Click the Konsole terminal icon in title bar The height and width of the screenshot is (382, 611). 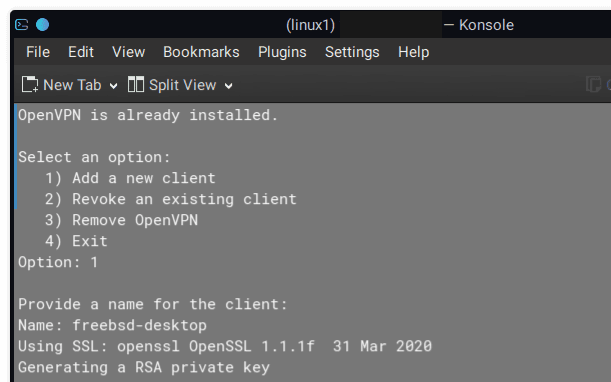tap(21, 25)
